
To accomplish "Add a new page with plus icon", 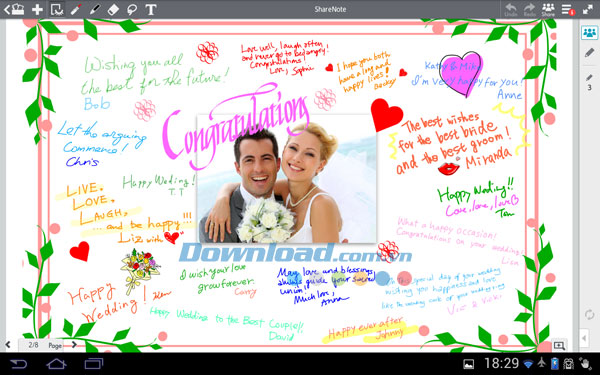I will click(37, 9).
